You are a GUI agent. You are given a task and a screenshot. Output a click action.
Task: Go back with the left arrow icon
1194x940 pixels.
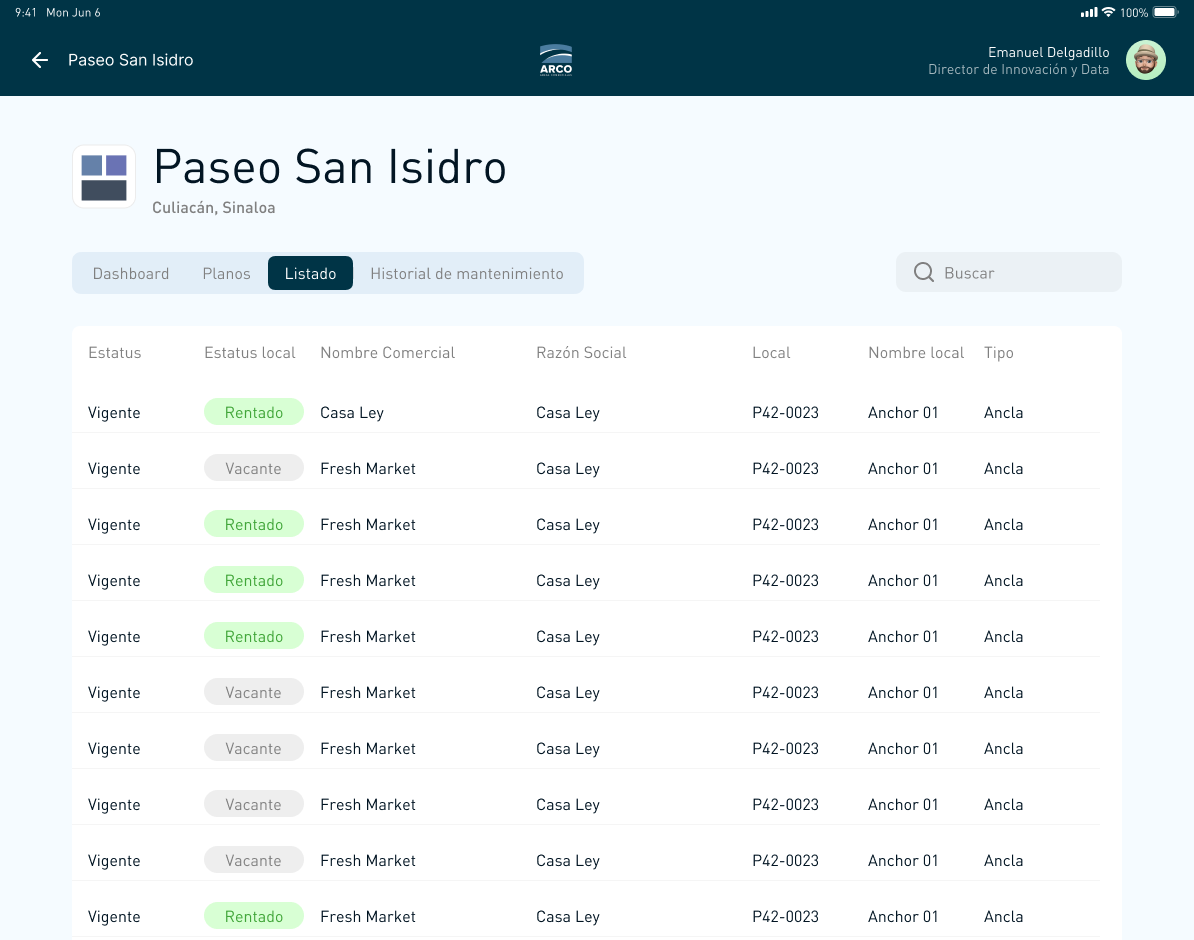point(40,60)
